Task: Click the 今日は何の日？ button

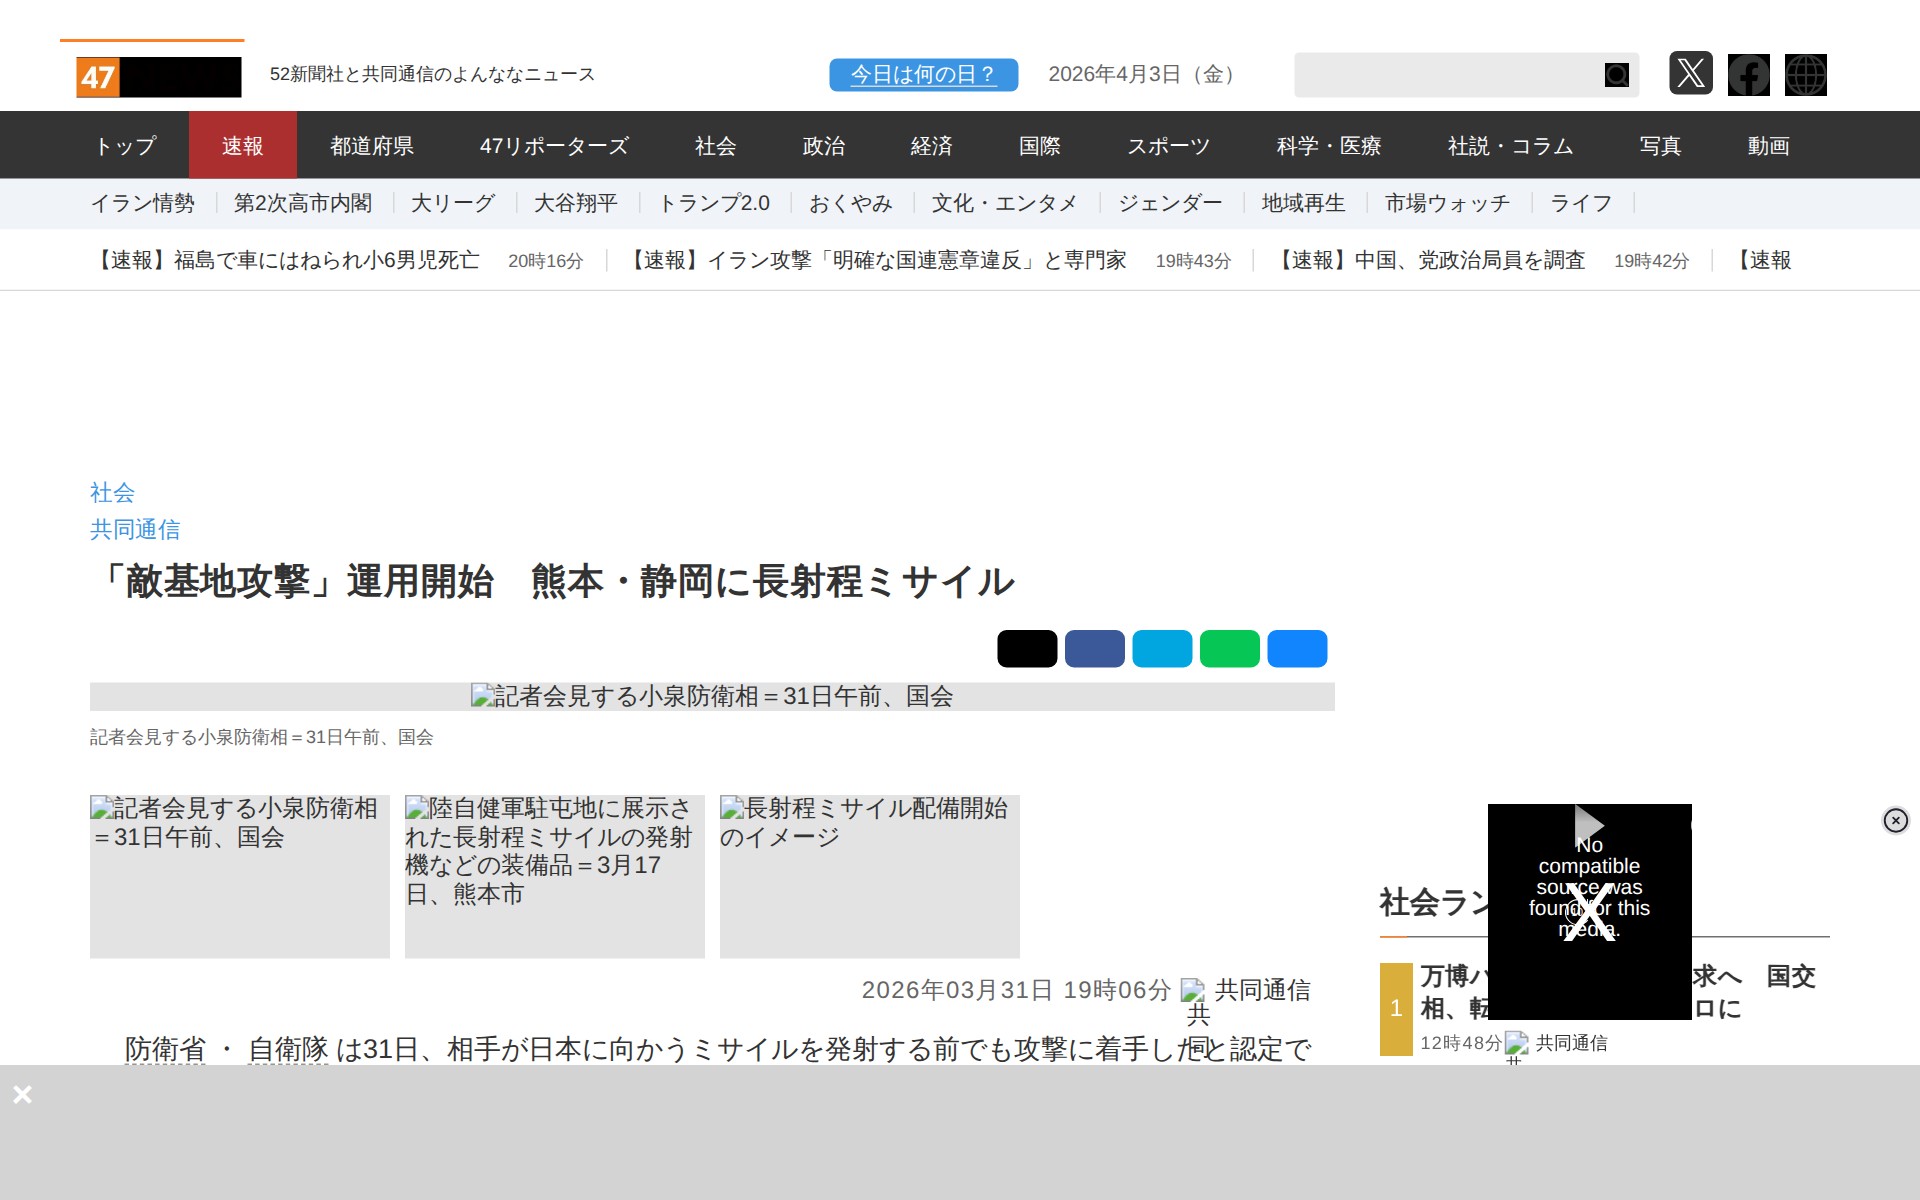Action: (x=923, y=75)
